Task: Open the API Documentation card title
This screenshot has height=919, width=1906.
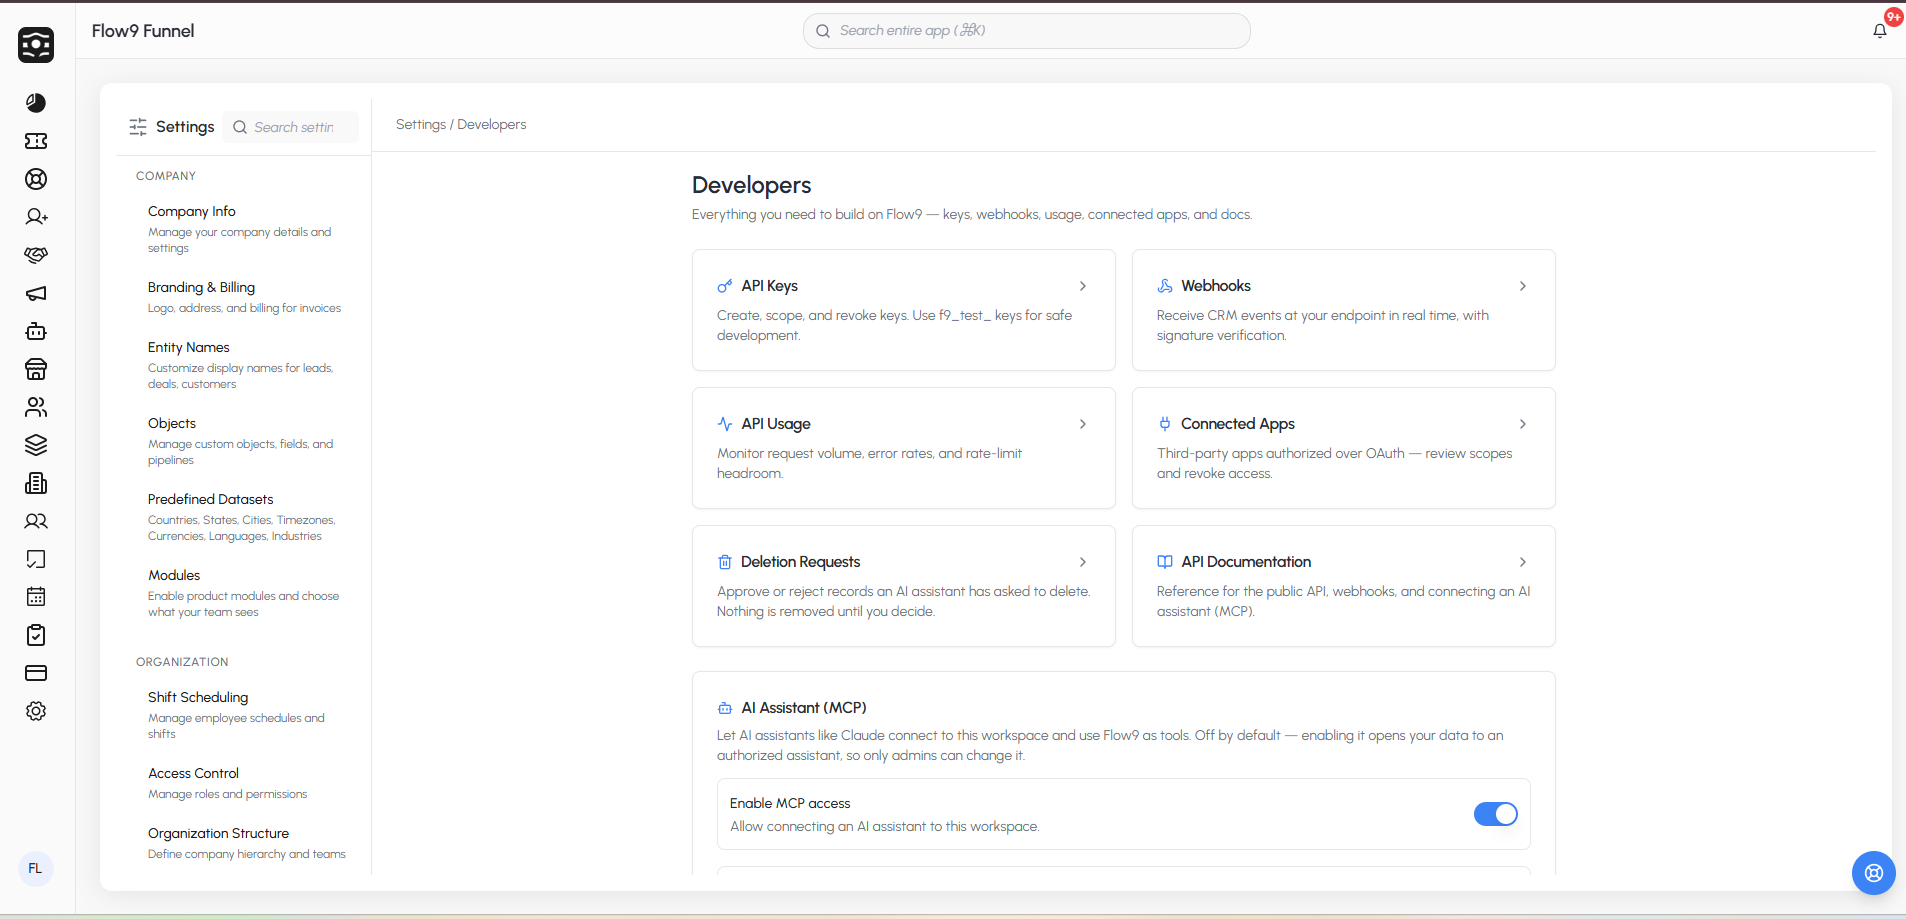Action: click(1246, 562)
